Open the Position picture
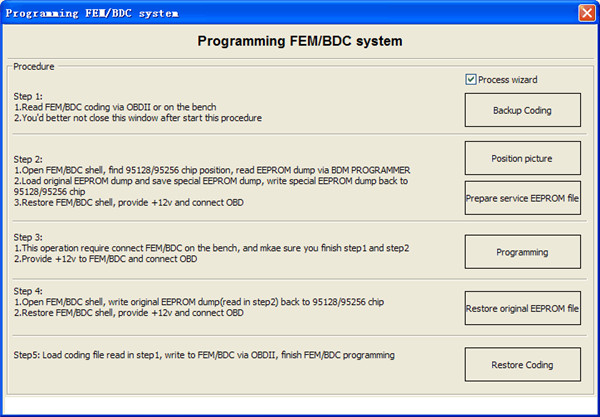Viewport: 600px width, 417px height. click(x=522, y=158)
